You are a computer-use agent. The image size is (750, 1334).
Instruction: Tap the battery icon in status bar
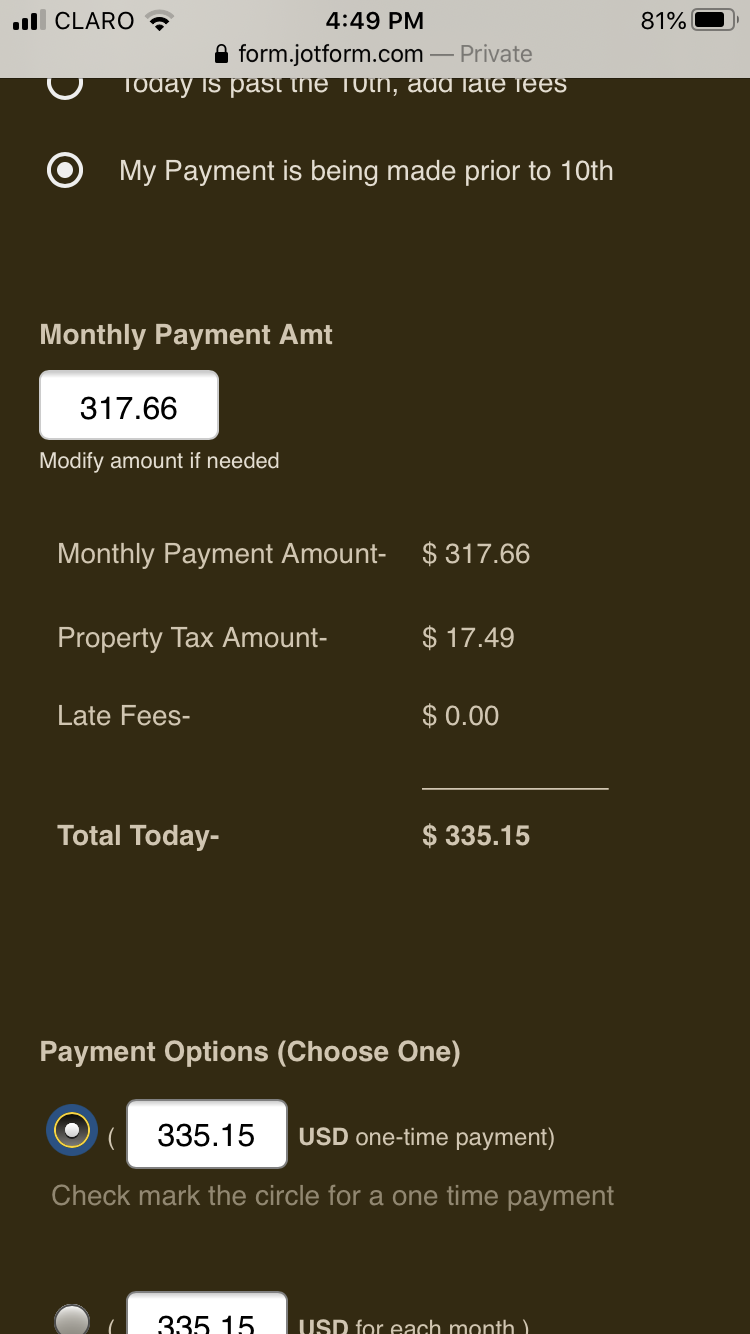pos(714,20)
